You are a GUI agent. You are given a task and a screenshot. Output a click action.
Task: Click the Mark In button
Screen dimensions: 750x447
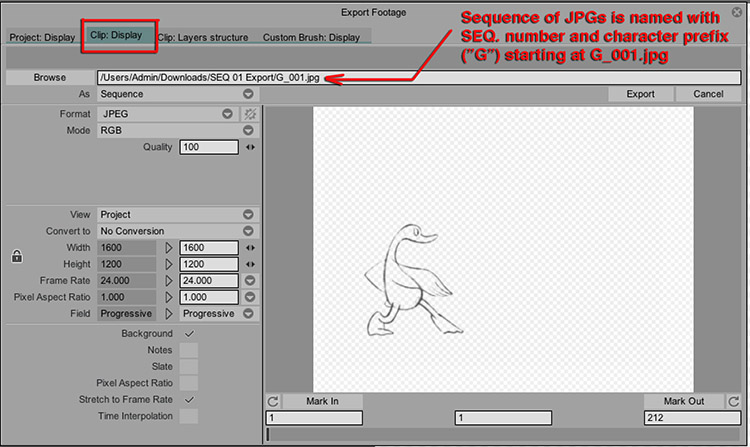(x=322, y=402)
